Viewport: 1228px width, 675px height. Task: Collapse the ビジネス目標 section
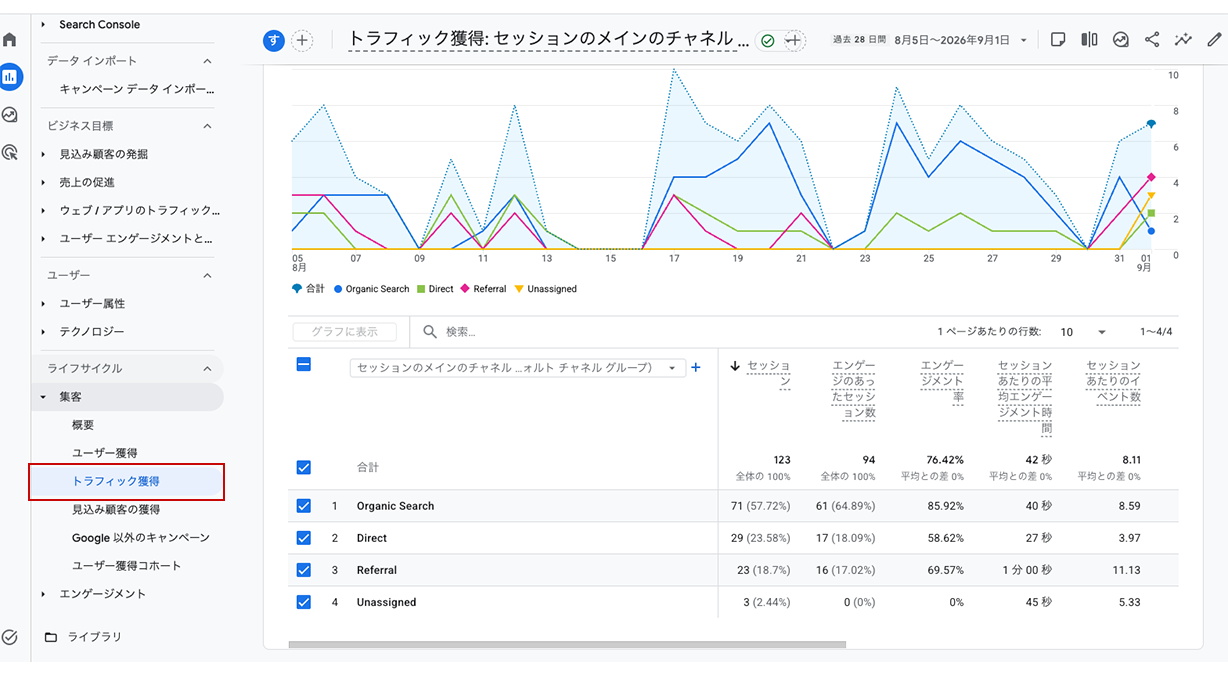tap(207, 126)
